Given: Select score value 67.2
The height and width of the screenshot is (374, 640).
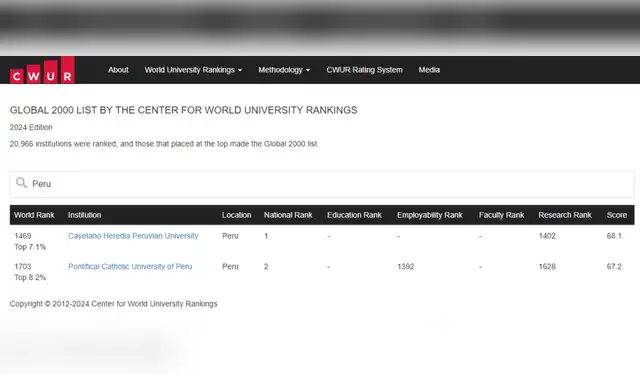Looking at the screenshot, I should (614, 266).
